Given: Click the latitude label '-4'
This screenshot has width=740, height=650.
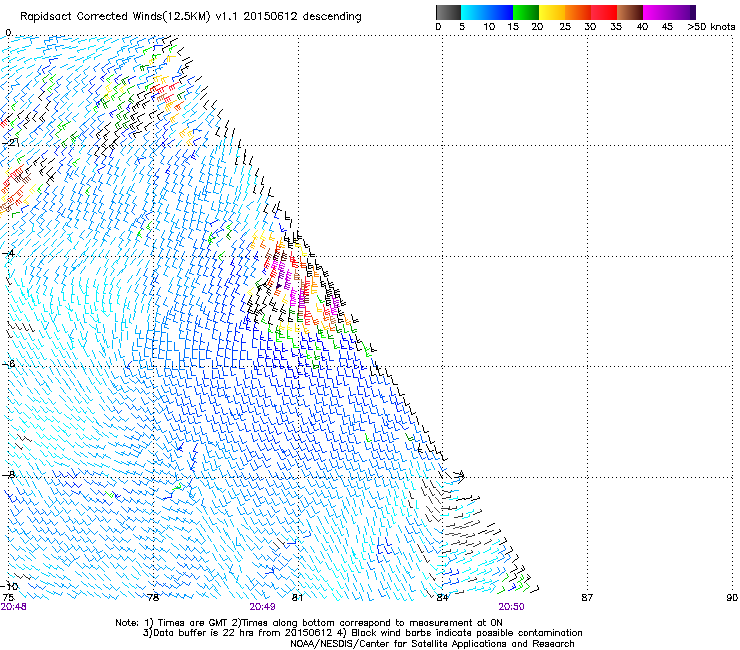Looking at the screenshot, I should tap(8, 253).
